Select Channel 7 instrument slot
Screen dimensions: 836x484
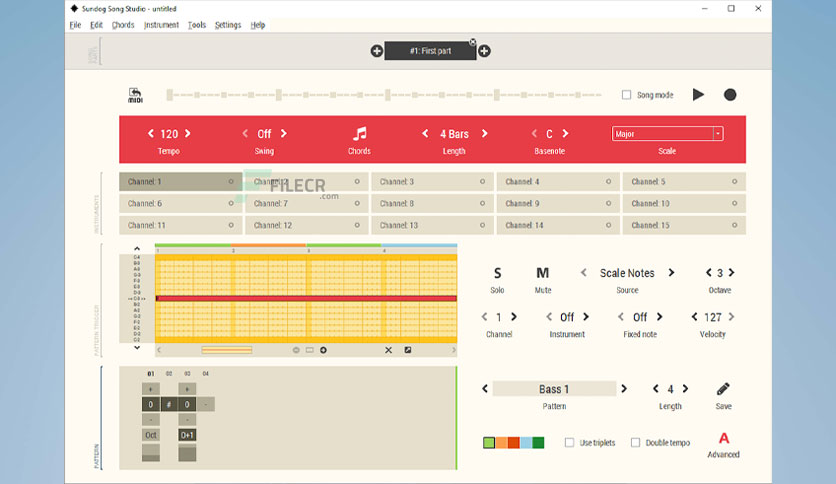(307, 204)
